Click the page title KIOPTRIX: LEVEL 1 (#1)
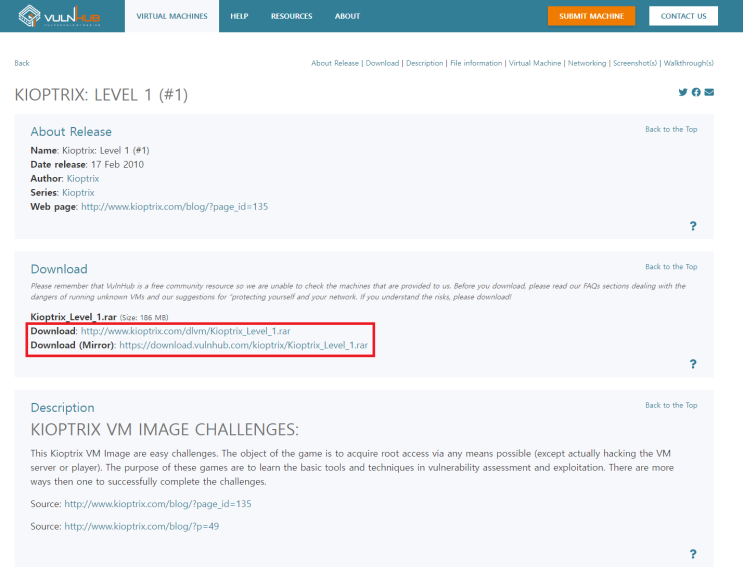743x567 pixels. tap(101, 95)
